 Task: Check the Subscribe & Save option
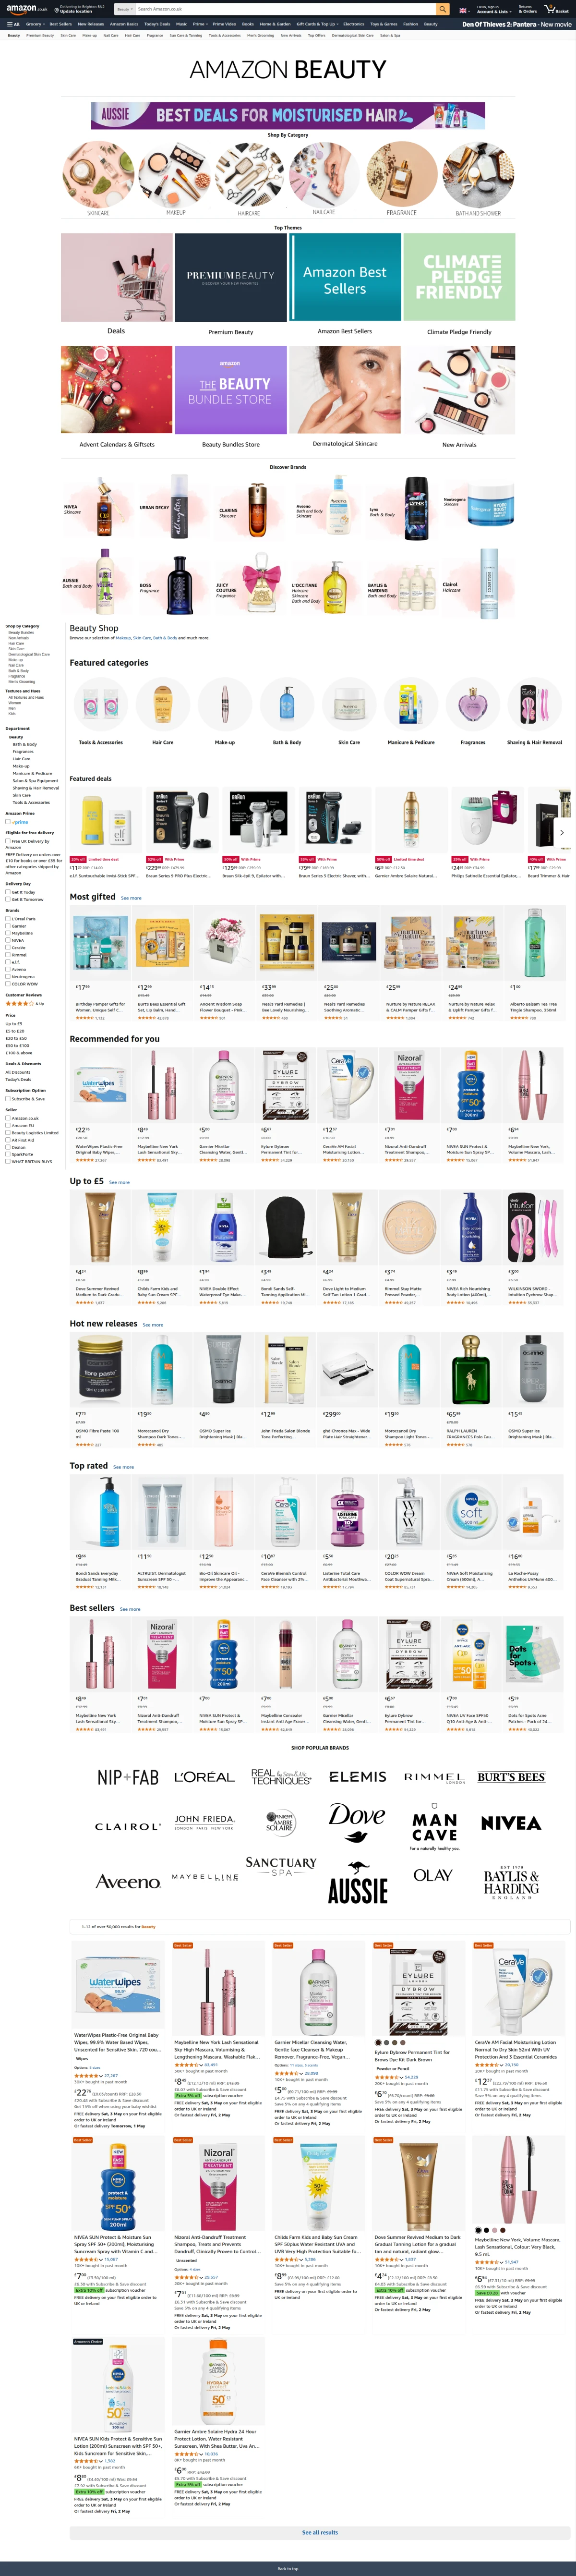8,1099
